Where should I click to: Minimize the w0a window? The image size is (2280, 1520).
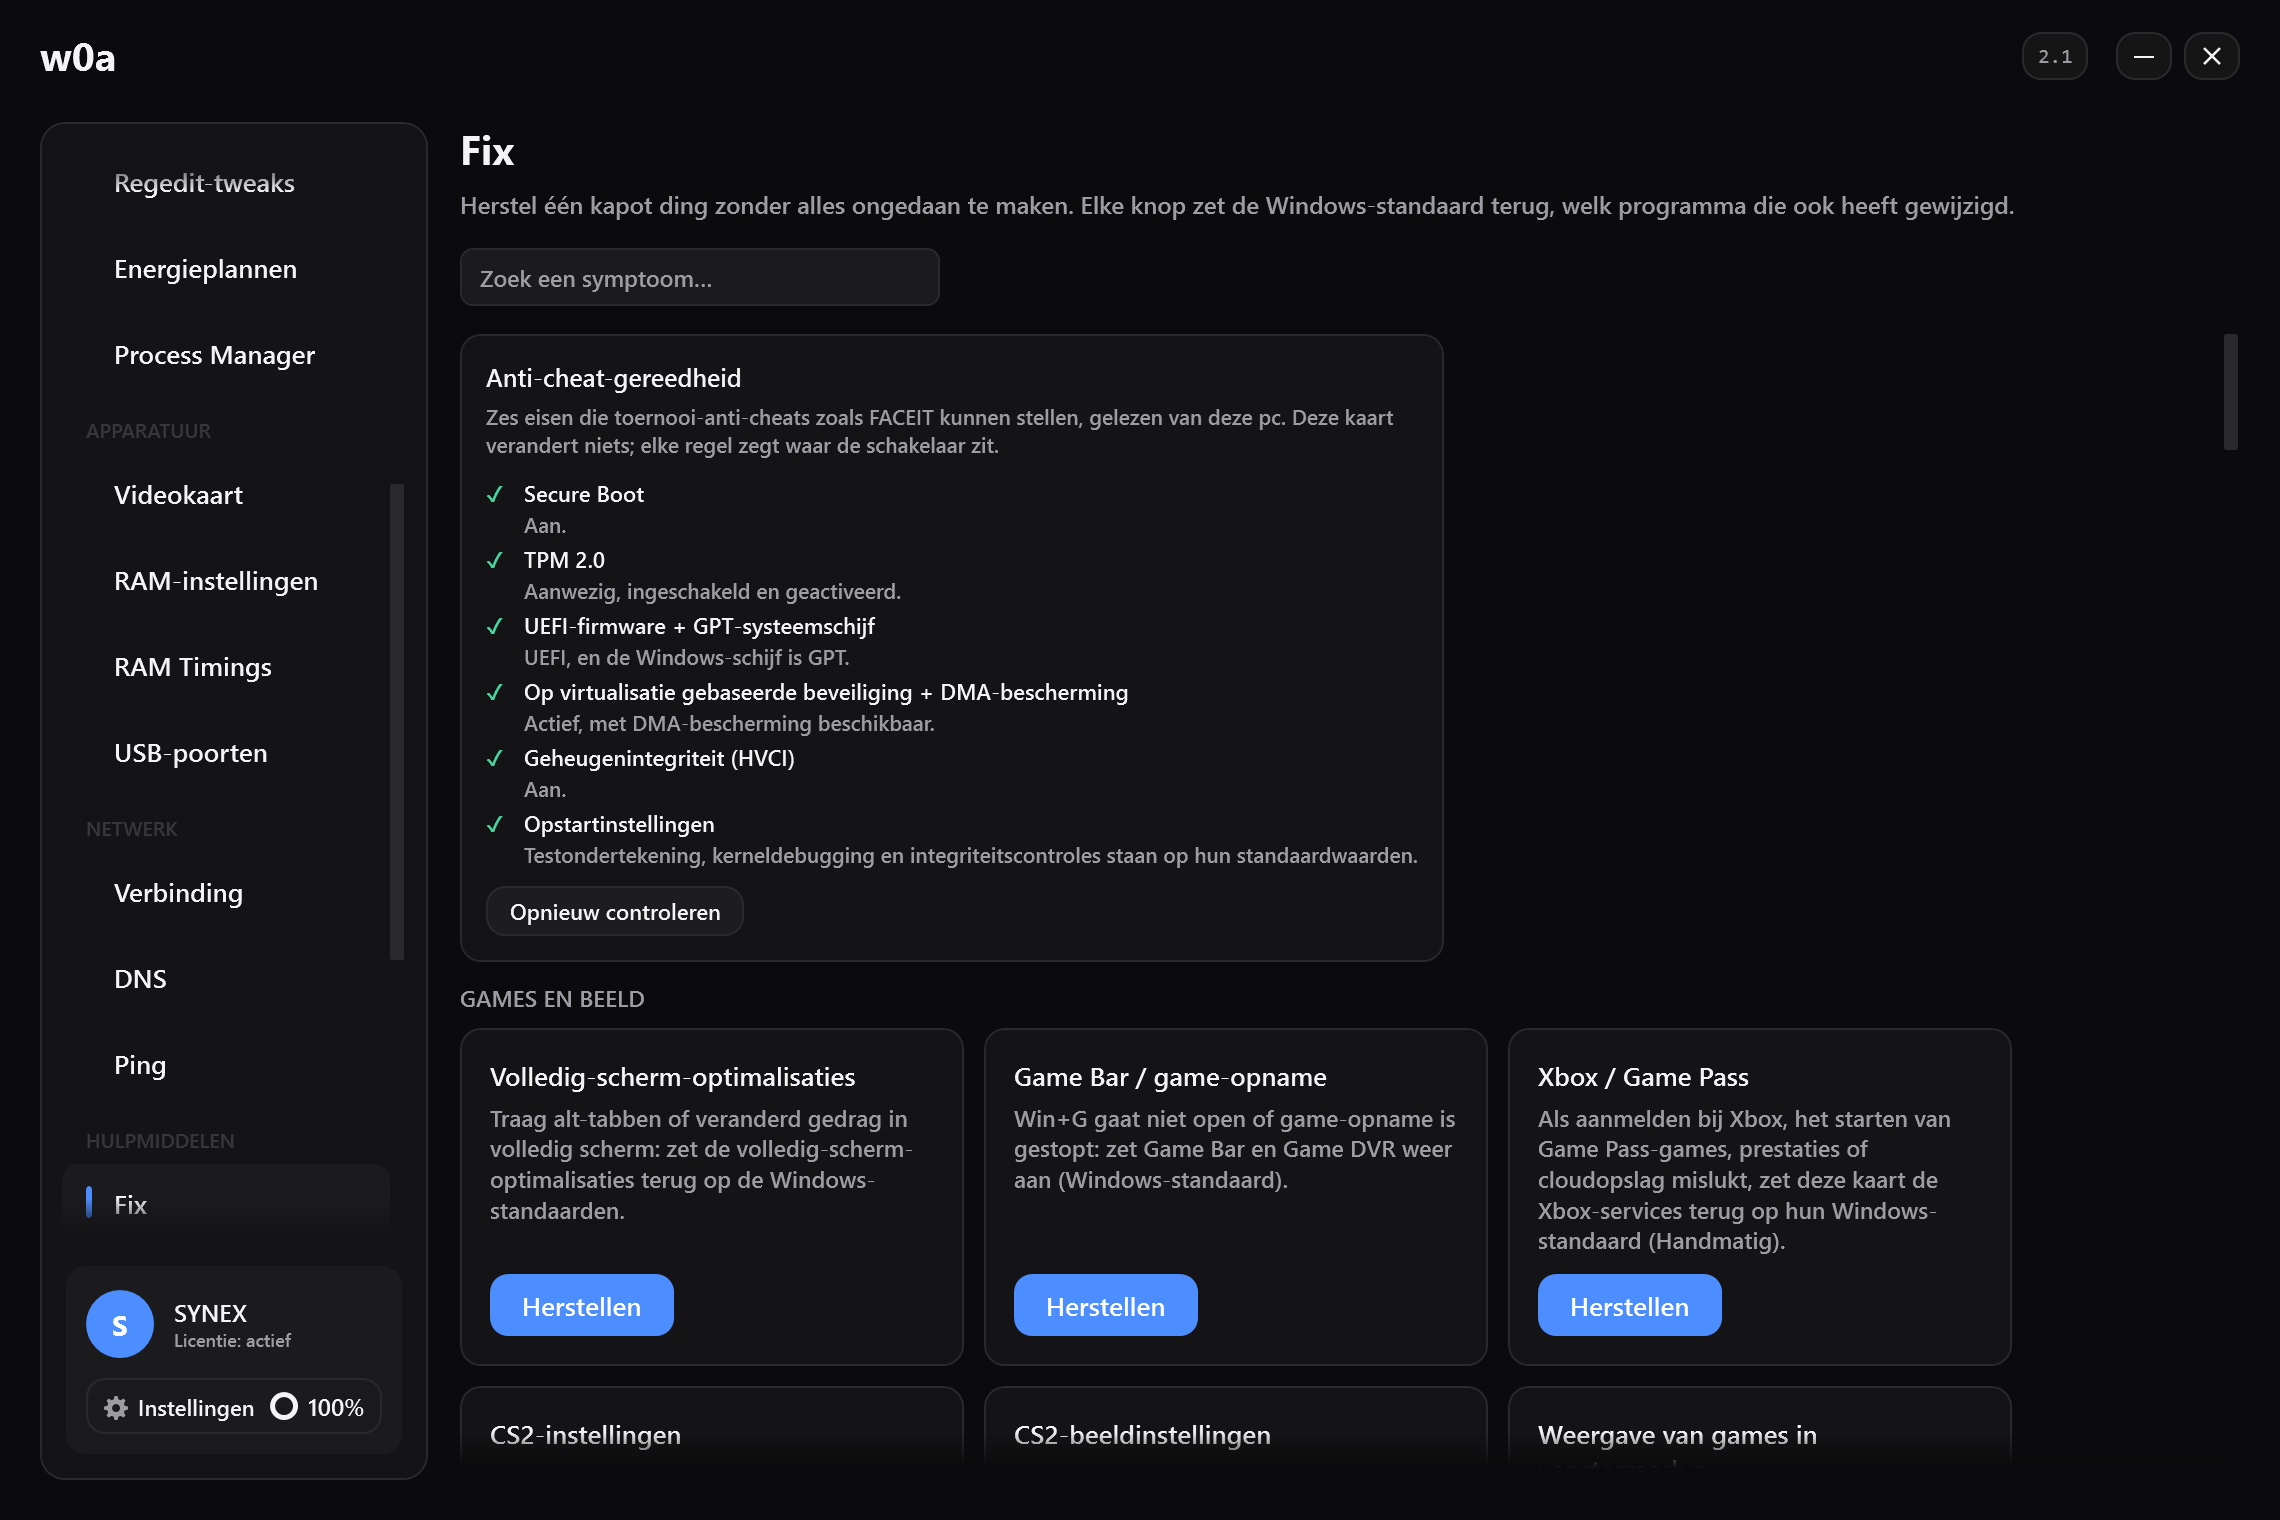[2144, 57]
